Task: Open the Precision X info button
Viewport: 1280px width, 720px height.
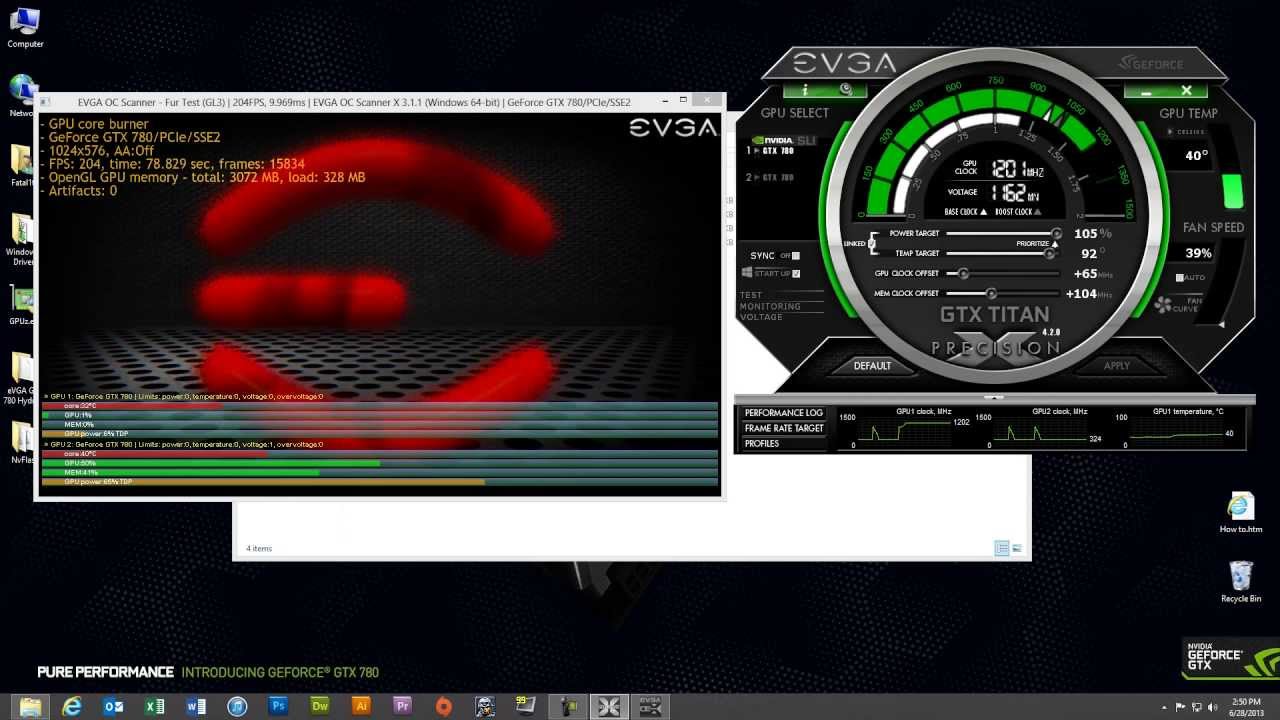Action: [805, 90]
